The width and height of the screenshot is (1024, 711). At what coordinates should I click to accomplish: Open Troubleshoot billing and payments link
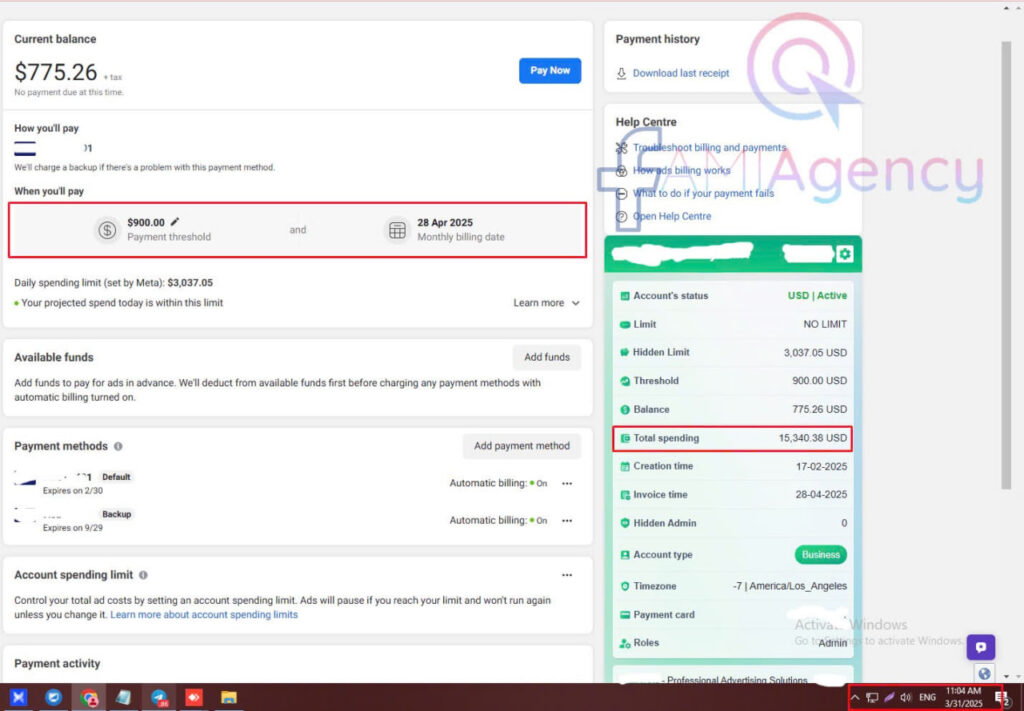click(x=709, y=148)
